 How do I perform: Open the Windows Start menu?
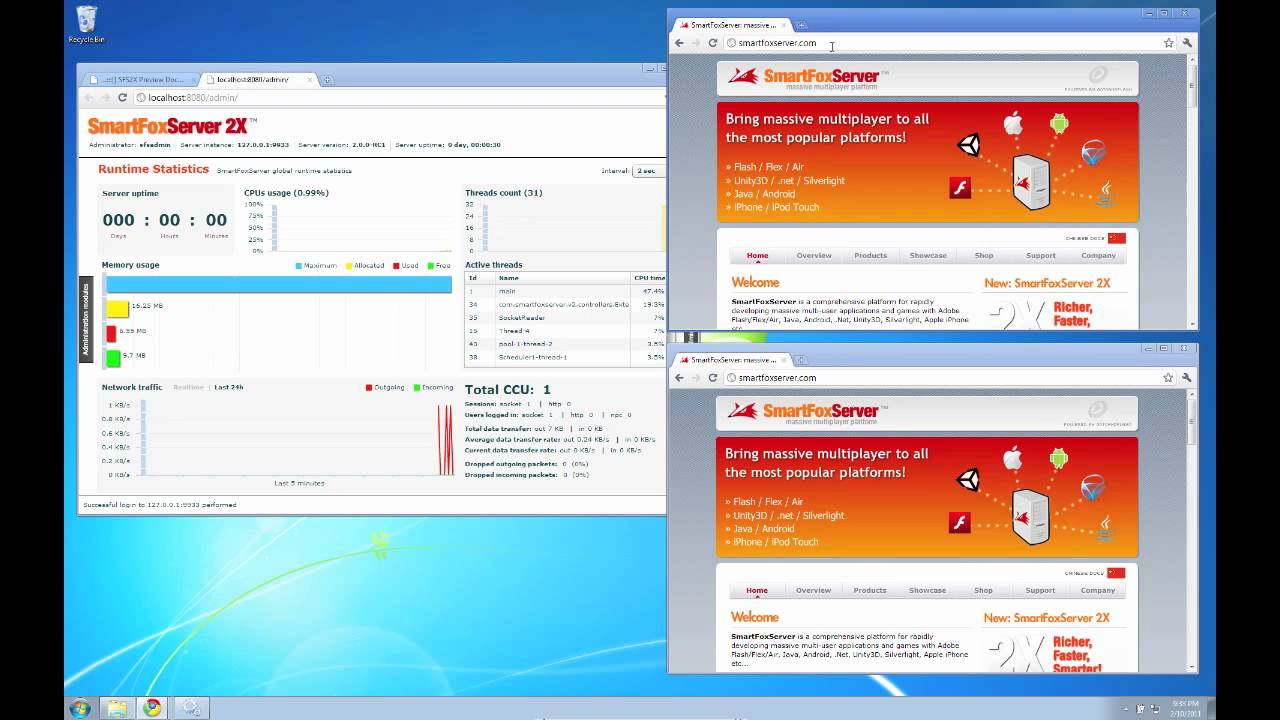click(x=80, y=709)
